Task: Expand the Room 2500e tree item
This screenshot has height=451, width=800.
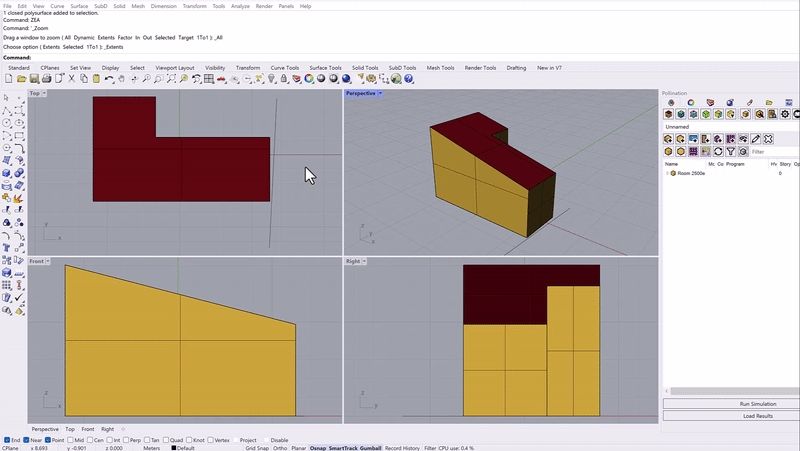Action: (x=667, y=173)
